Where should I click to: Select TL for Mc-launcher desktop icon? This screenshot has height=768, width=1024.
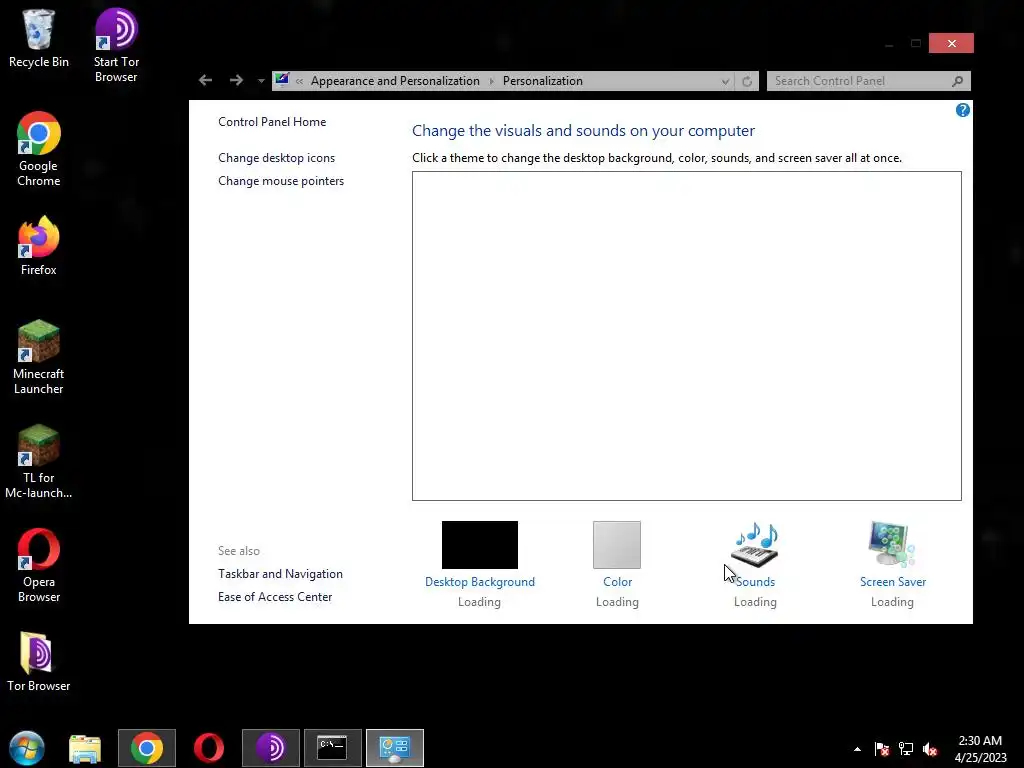[x=39, y=461]
